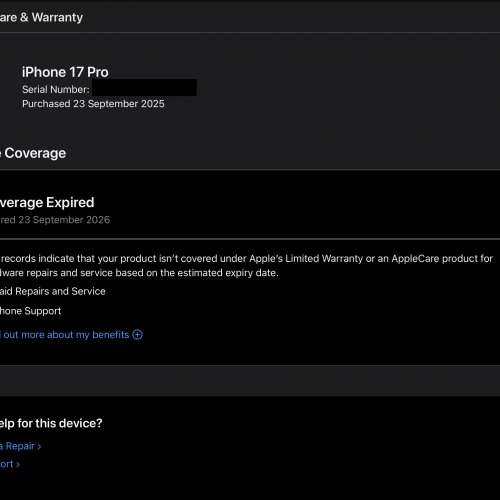The image size is (500, 500).
Task: Click the '23 September 2026' expiry date
Action: 64,220
